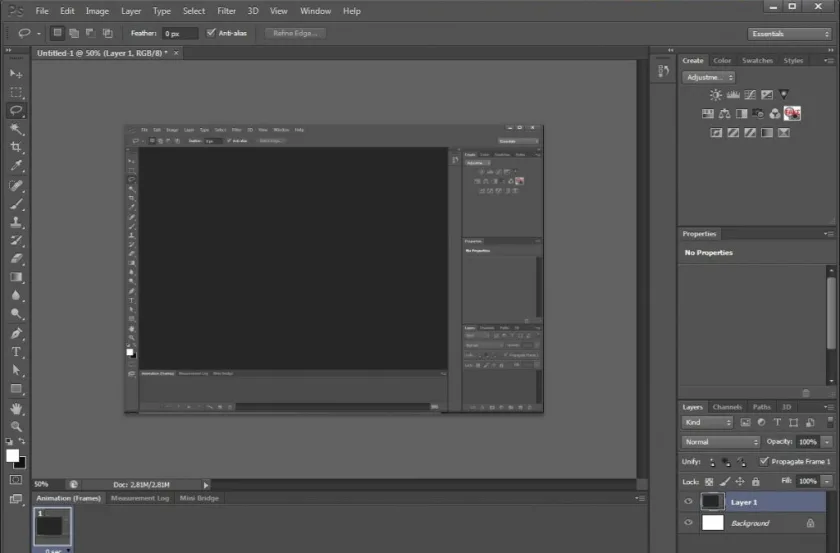Open the Filter menu

226,11
